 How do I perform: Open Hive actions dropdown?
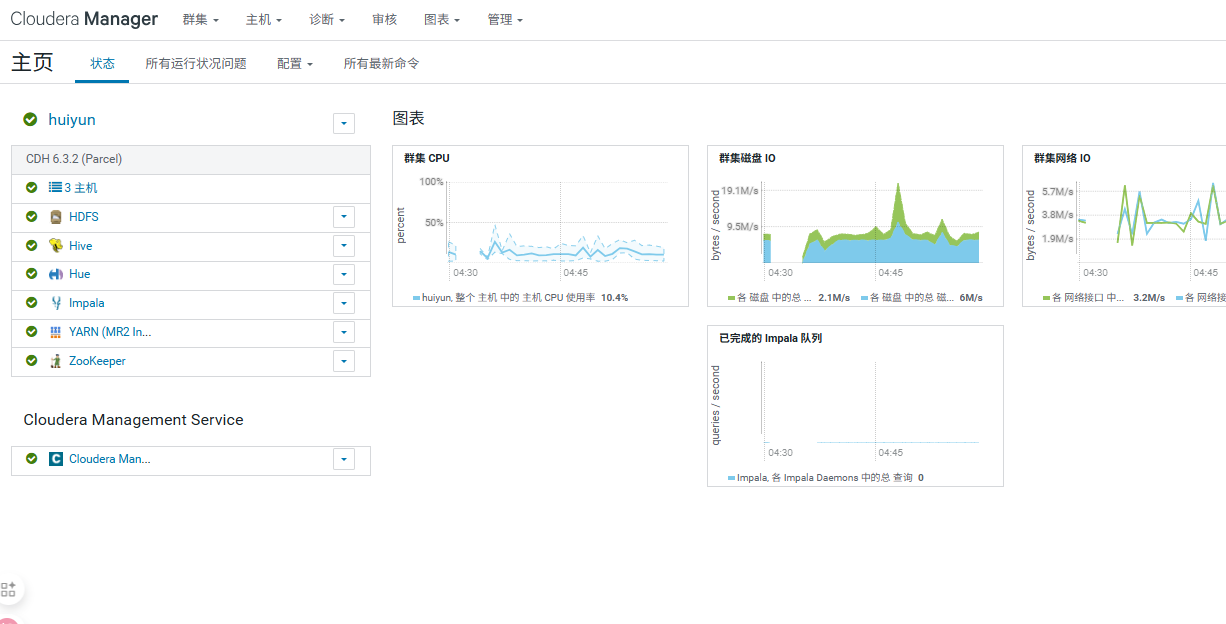click(344, 245)
